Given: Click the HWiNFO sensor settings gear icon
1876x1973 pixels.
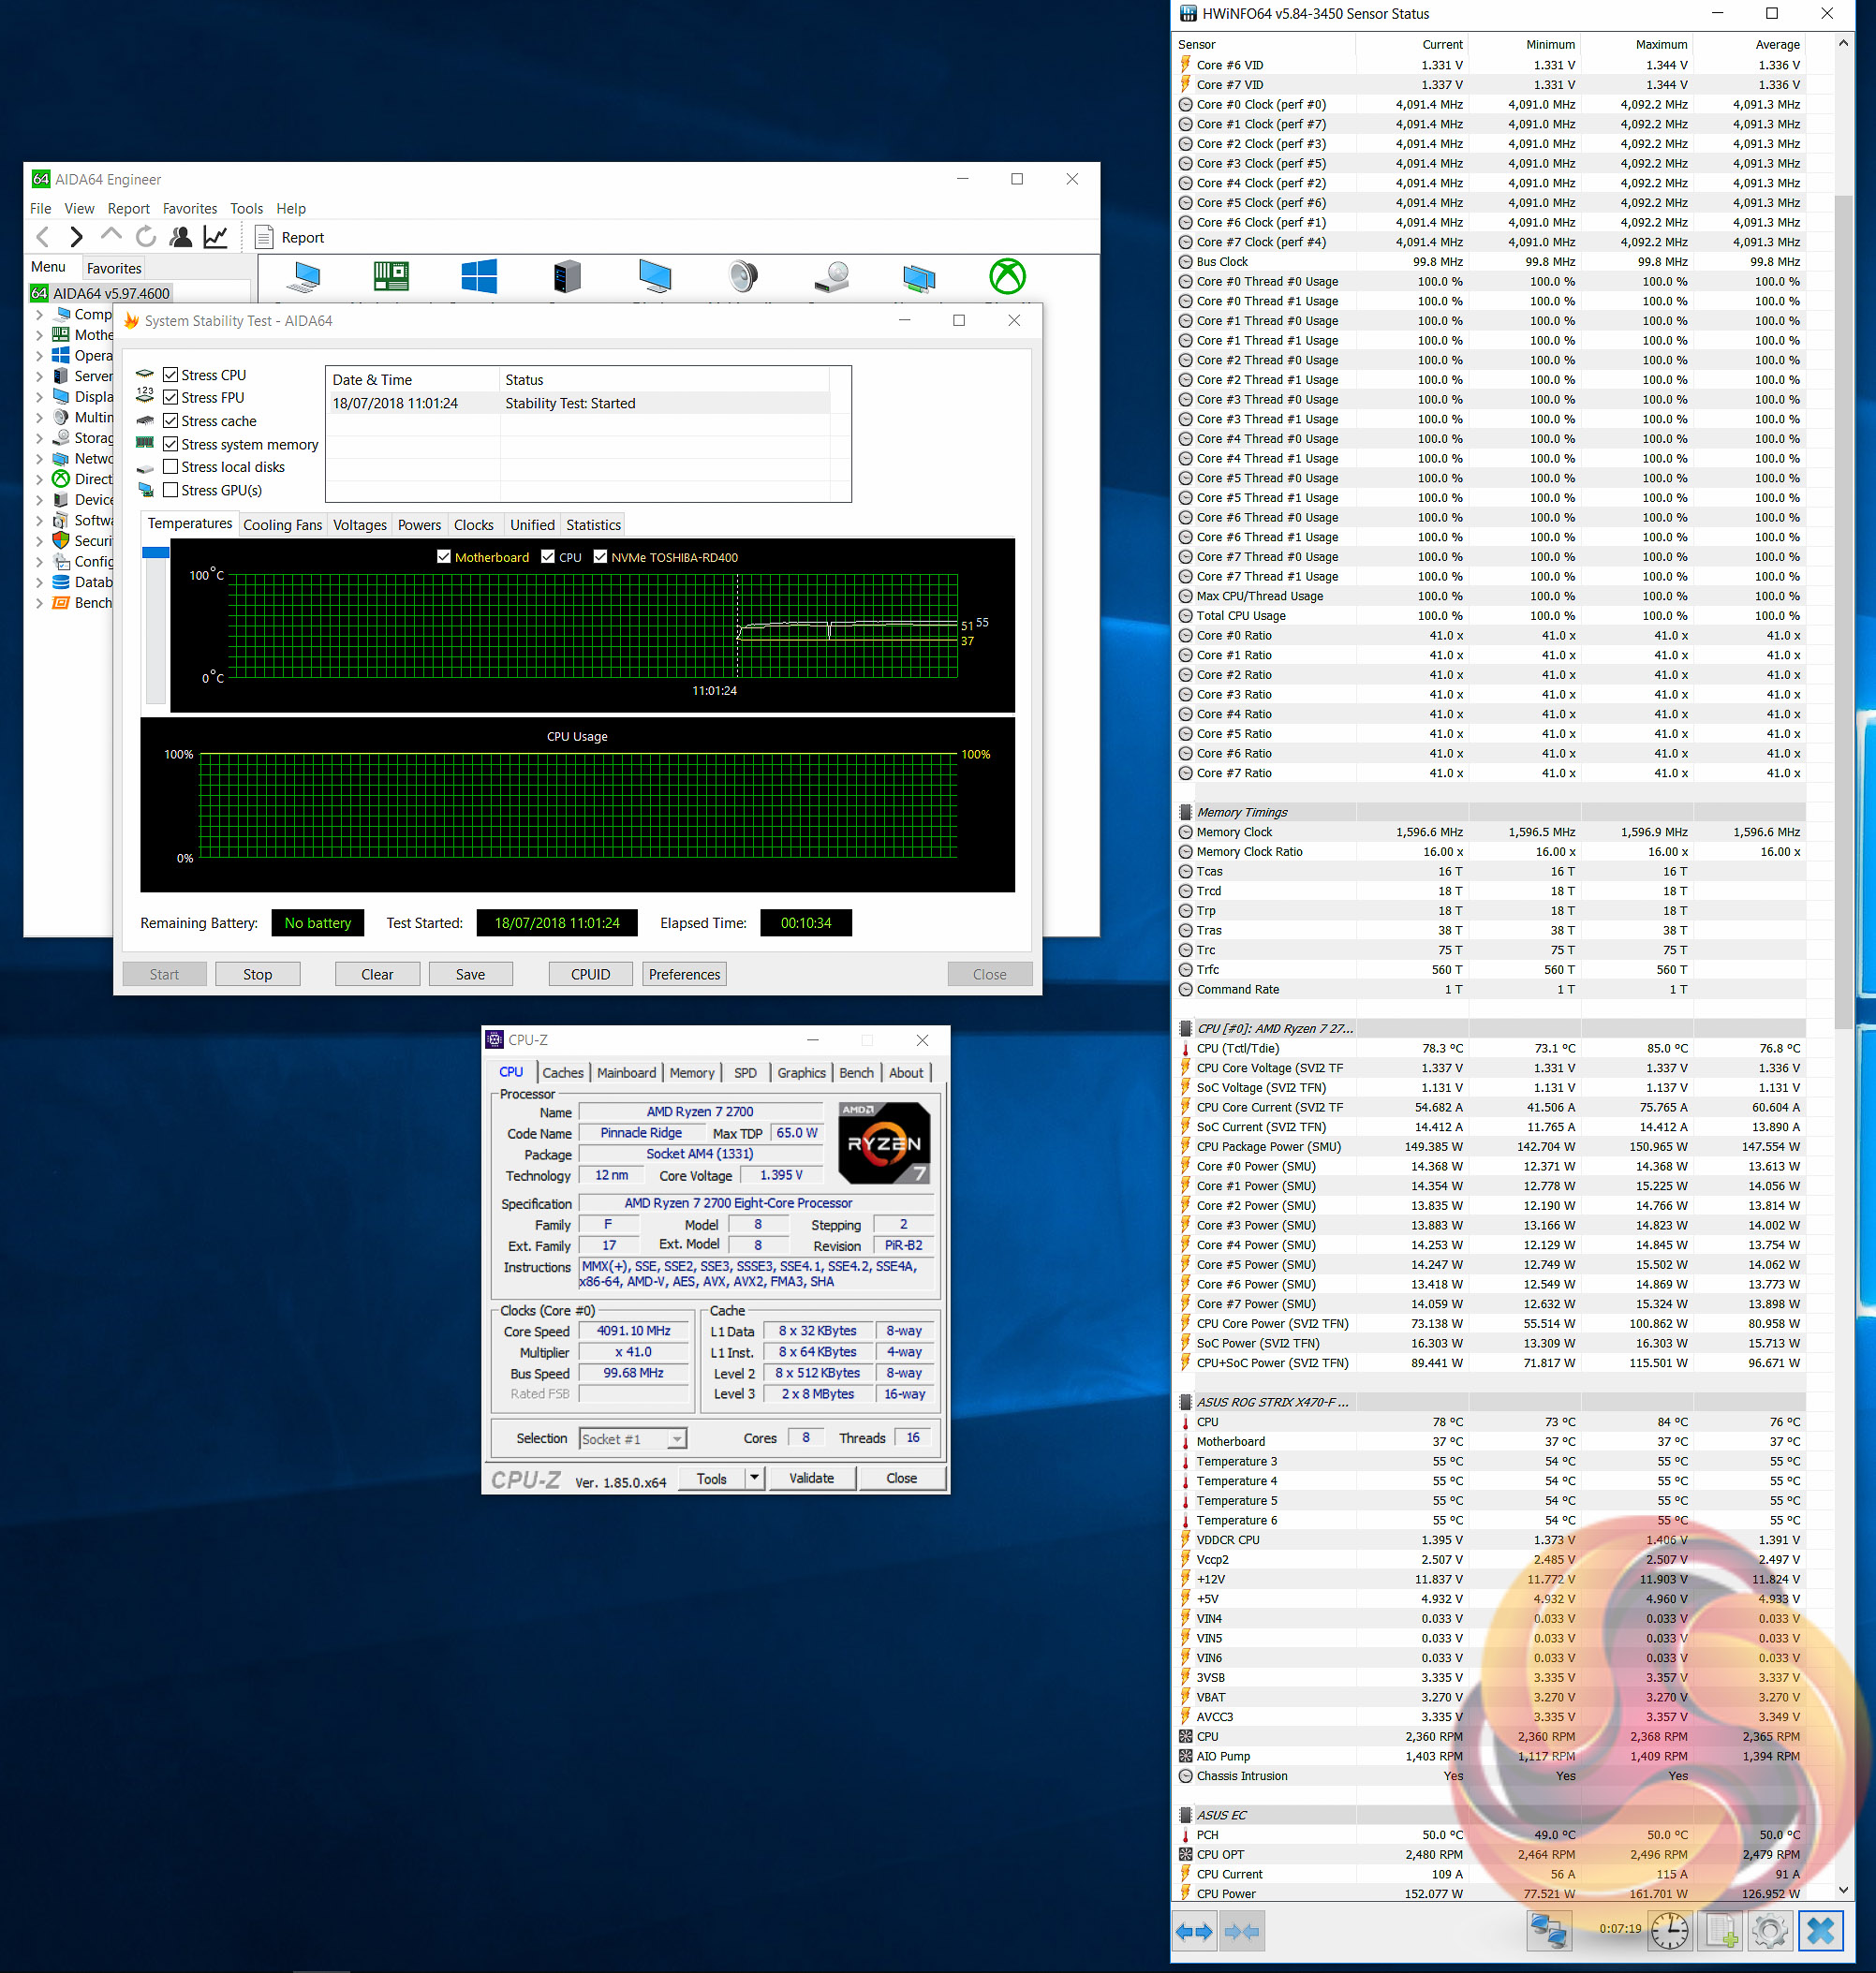Looking at the screenshot, I should (1769, 1931).
